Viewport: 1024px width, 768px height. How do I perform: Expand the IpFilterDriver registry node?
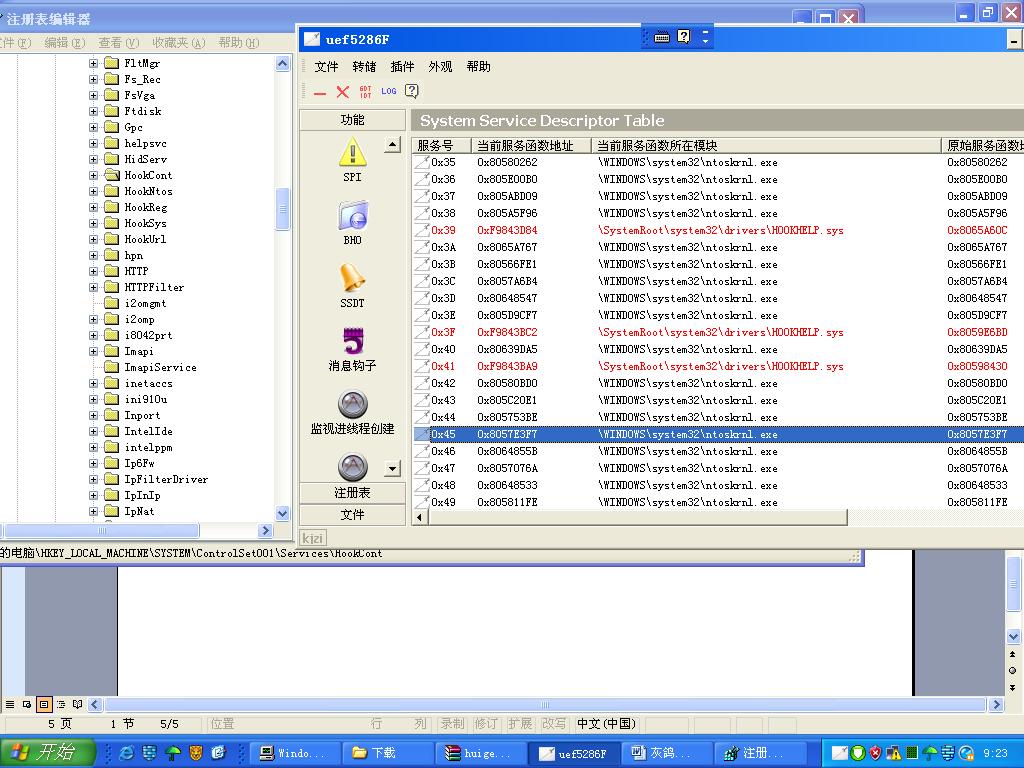coord(94,479)
